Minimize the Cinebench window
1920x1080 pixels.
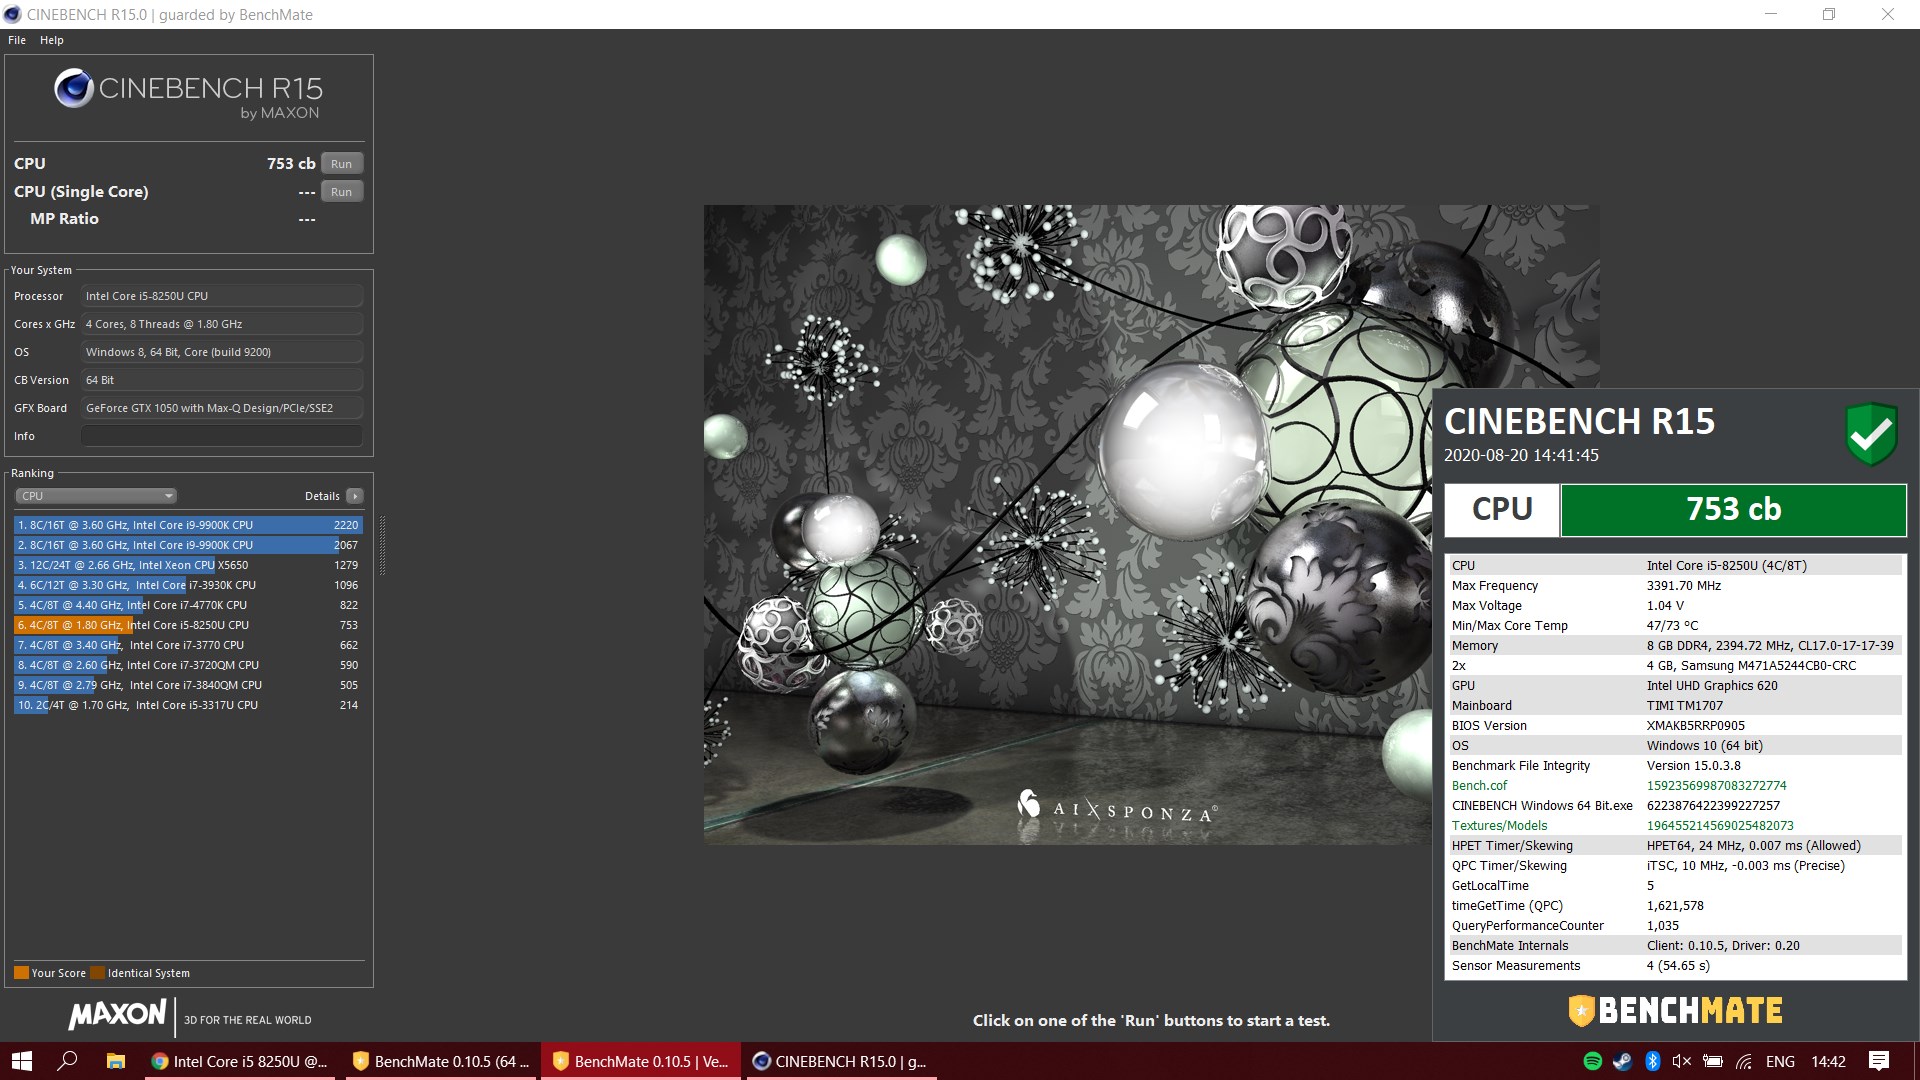coord(1771,14)
